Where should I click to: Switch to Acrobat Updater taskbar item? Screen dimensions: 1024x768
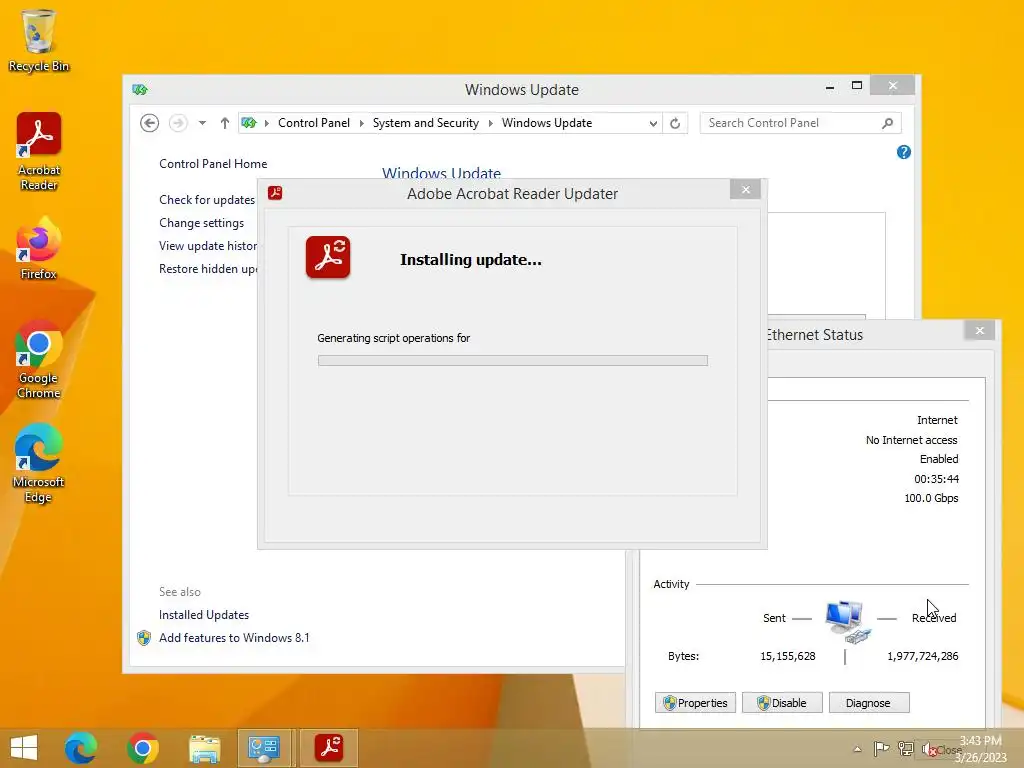coord(329,748)
